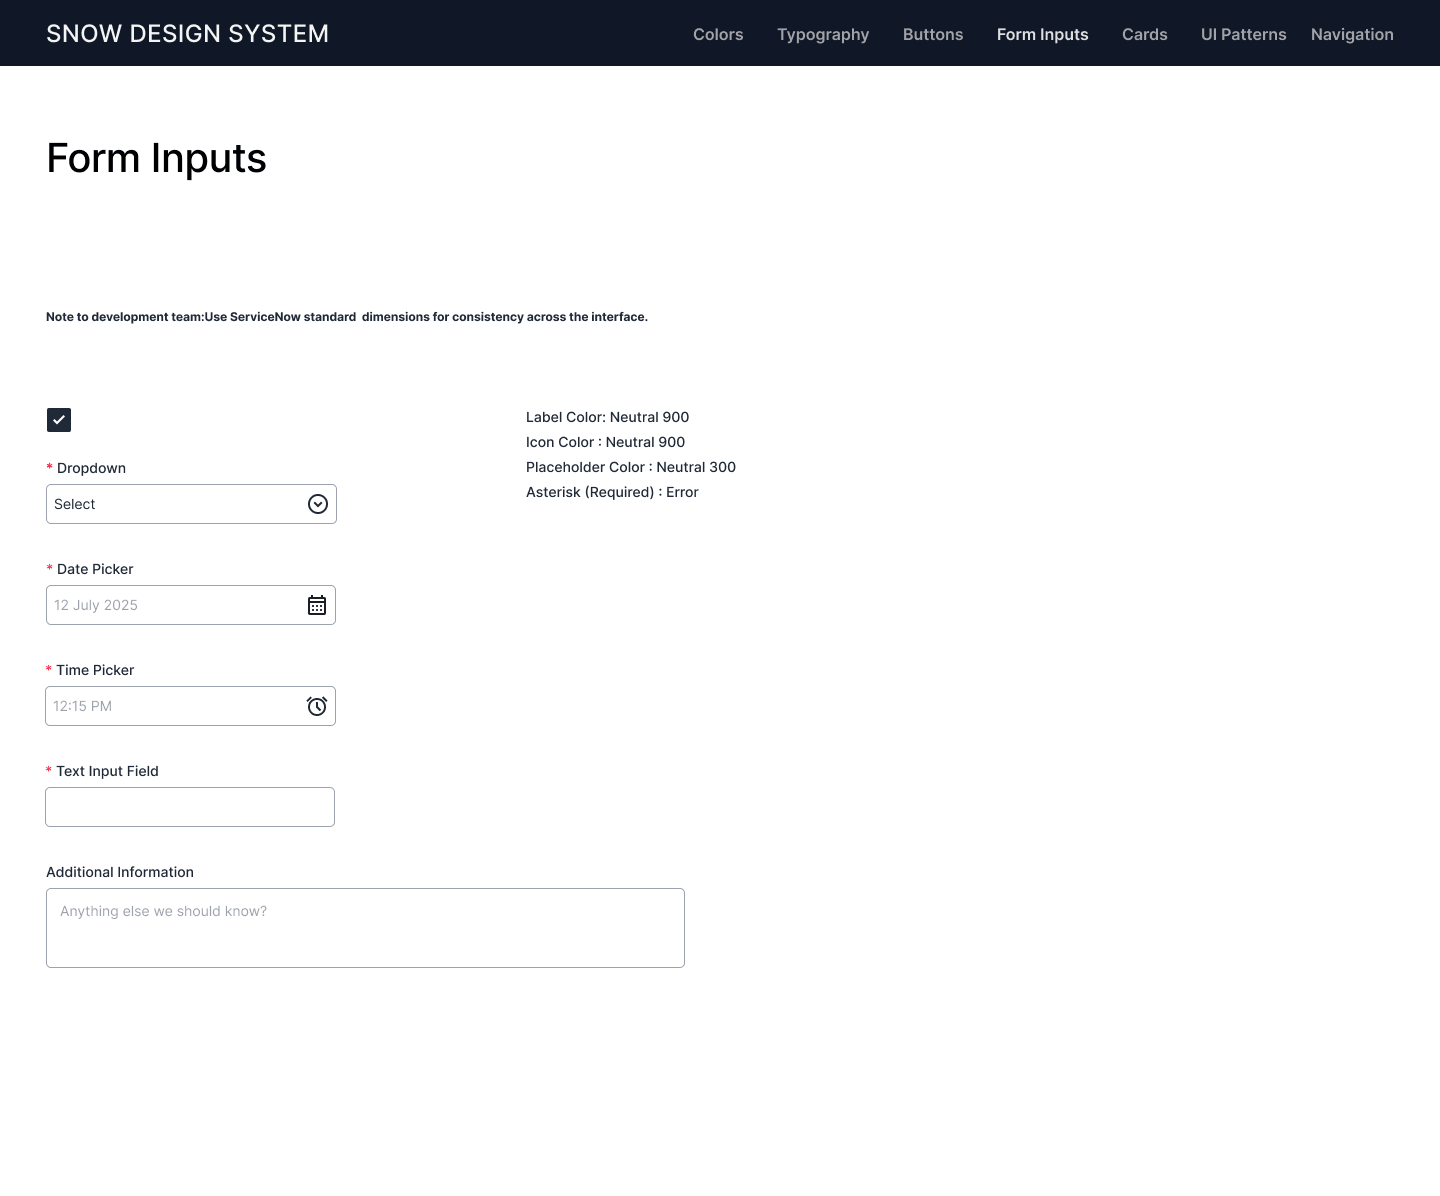Focus the Text Input Field box
This screenshot has height=1196, width=1440.
pos(190,807)
